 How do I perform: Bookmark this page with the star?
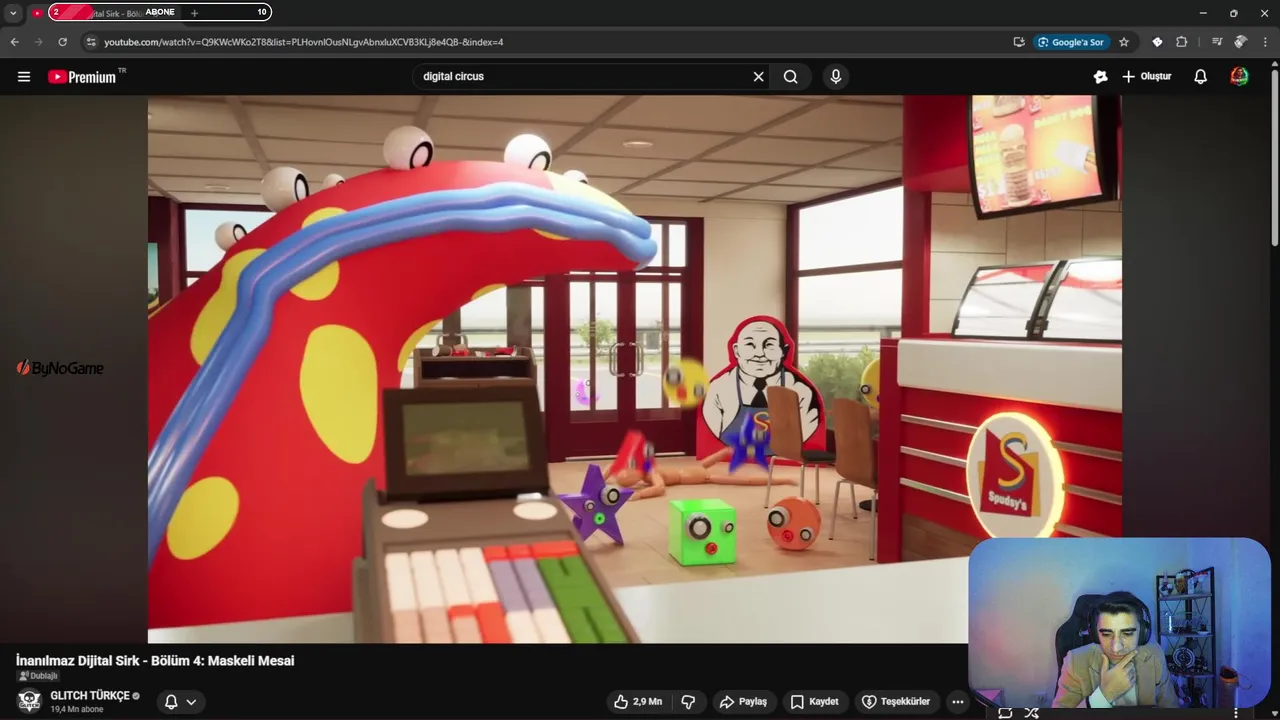pyautogui.click(x=1124, y=42)
